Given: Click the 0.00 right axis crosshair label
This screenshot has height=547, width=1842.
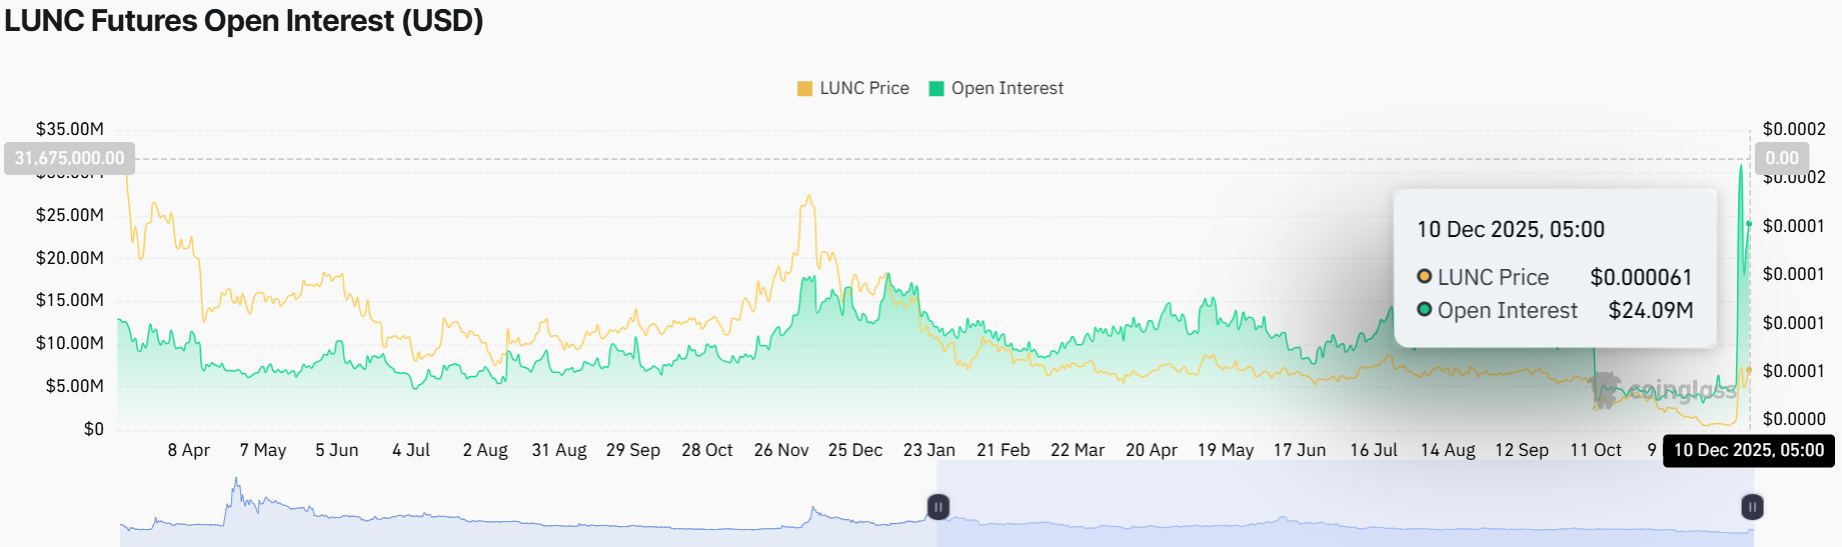Looking at the screenshot, I should [1781, 158].
